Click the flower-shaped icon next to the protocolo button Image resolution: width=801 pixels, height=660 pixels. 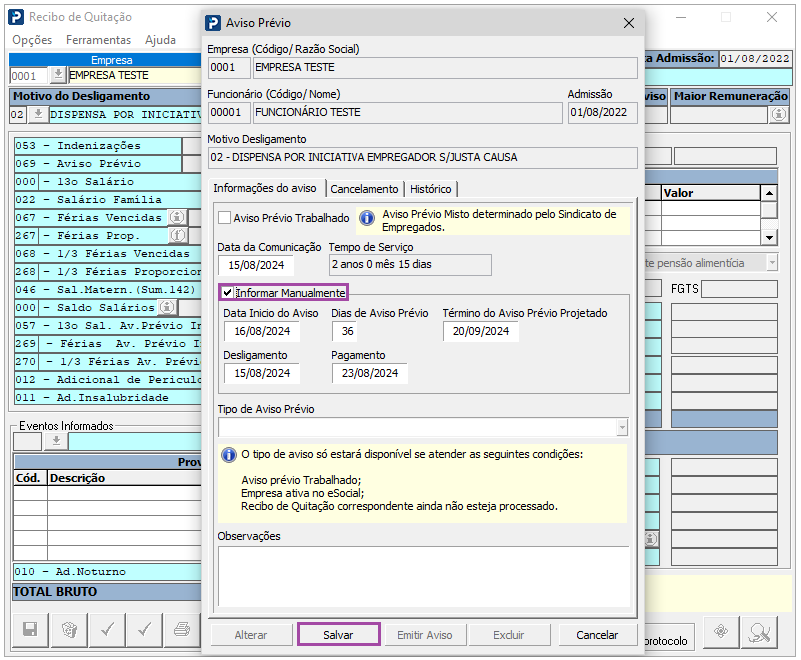(721, 631)
